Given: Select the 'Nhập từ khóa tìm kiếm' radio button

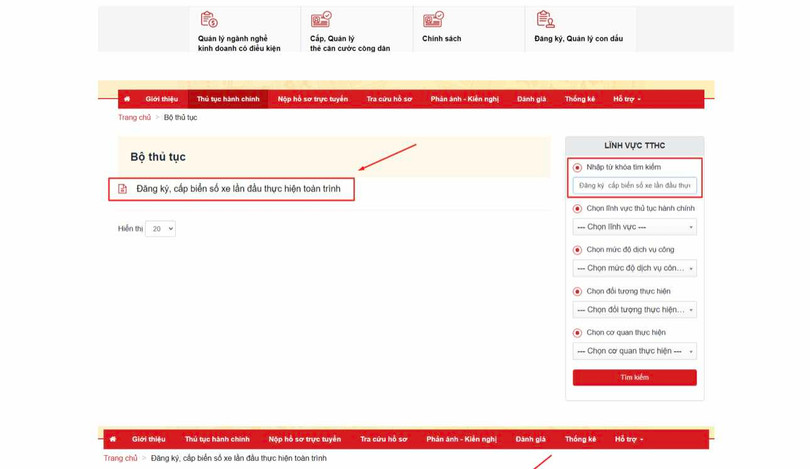Looking at the screenshot, I should [577, 168].
